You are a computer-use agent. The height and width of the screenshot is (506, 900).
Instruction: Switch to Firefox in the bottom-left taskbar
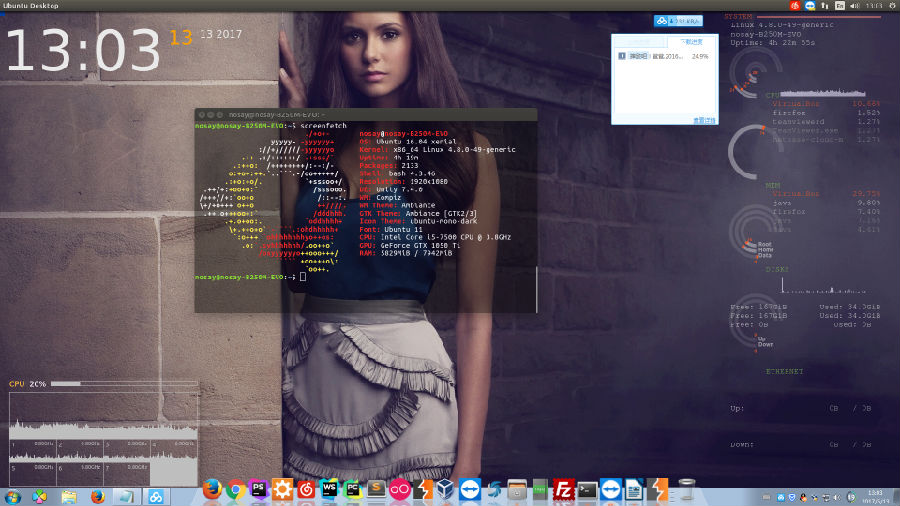pos(98,497)
